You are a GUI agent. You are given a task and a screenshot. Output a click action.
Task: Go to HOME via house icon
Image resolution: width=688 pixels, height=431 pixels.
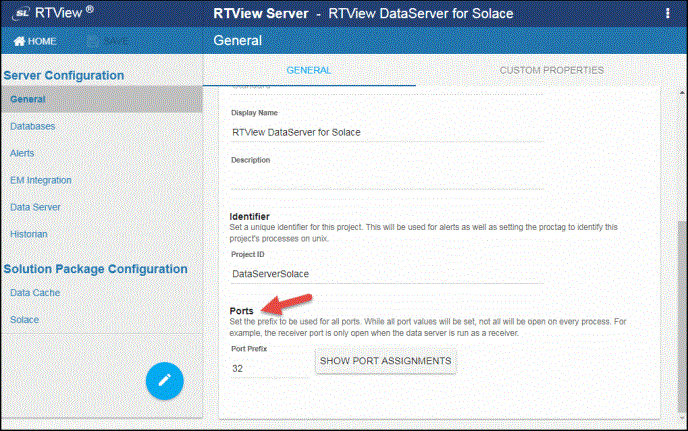coord(18,41)
